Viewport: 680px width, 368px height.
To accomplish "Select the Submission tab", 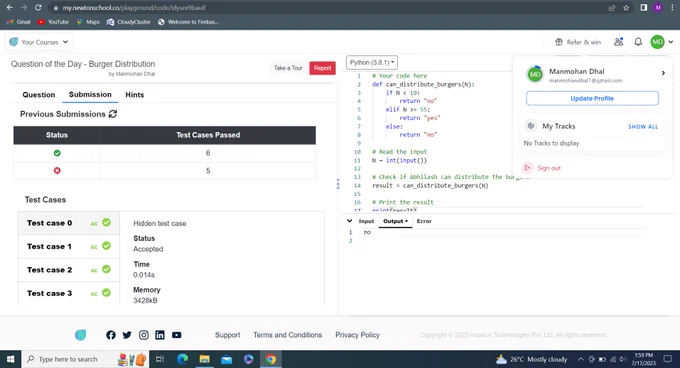I will [x=90, y=94].
